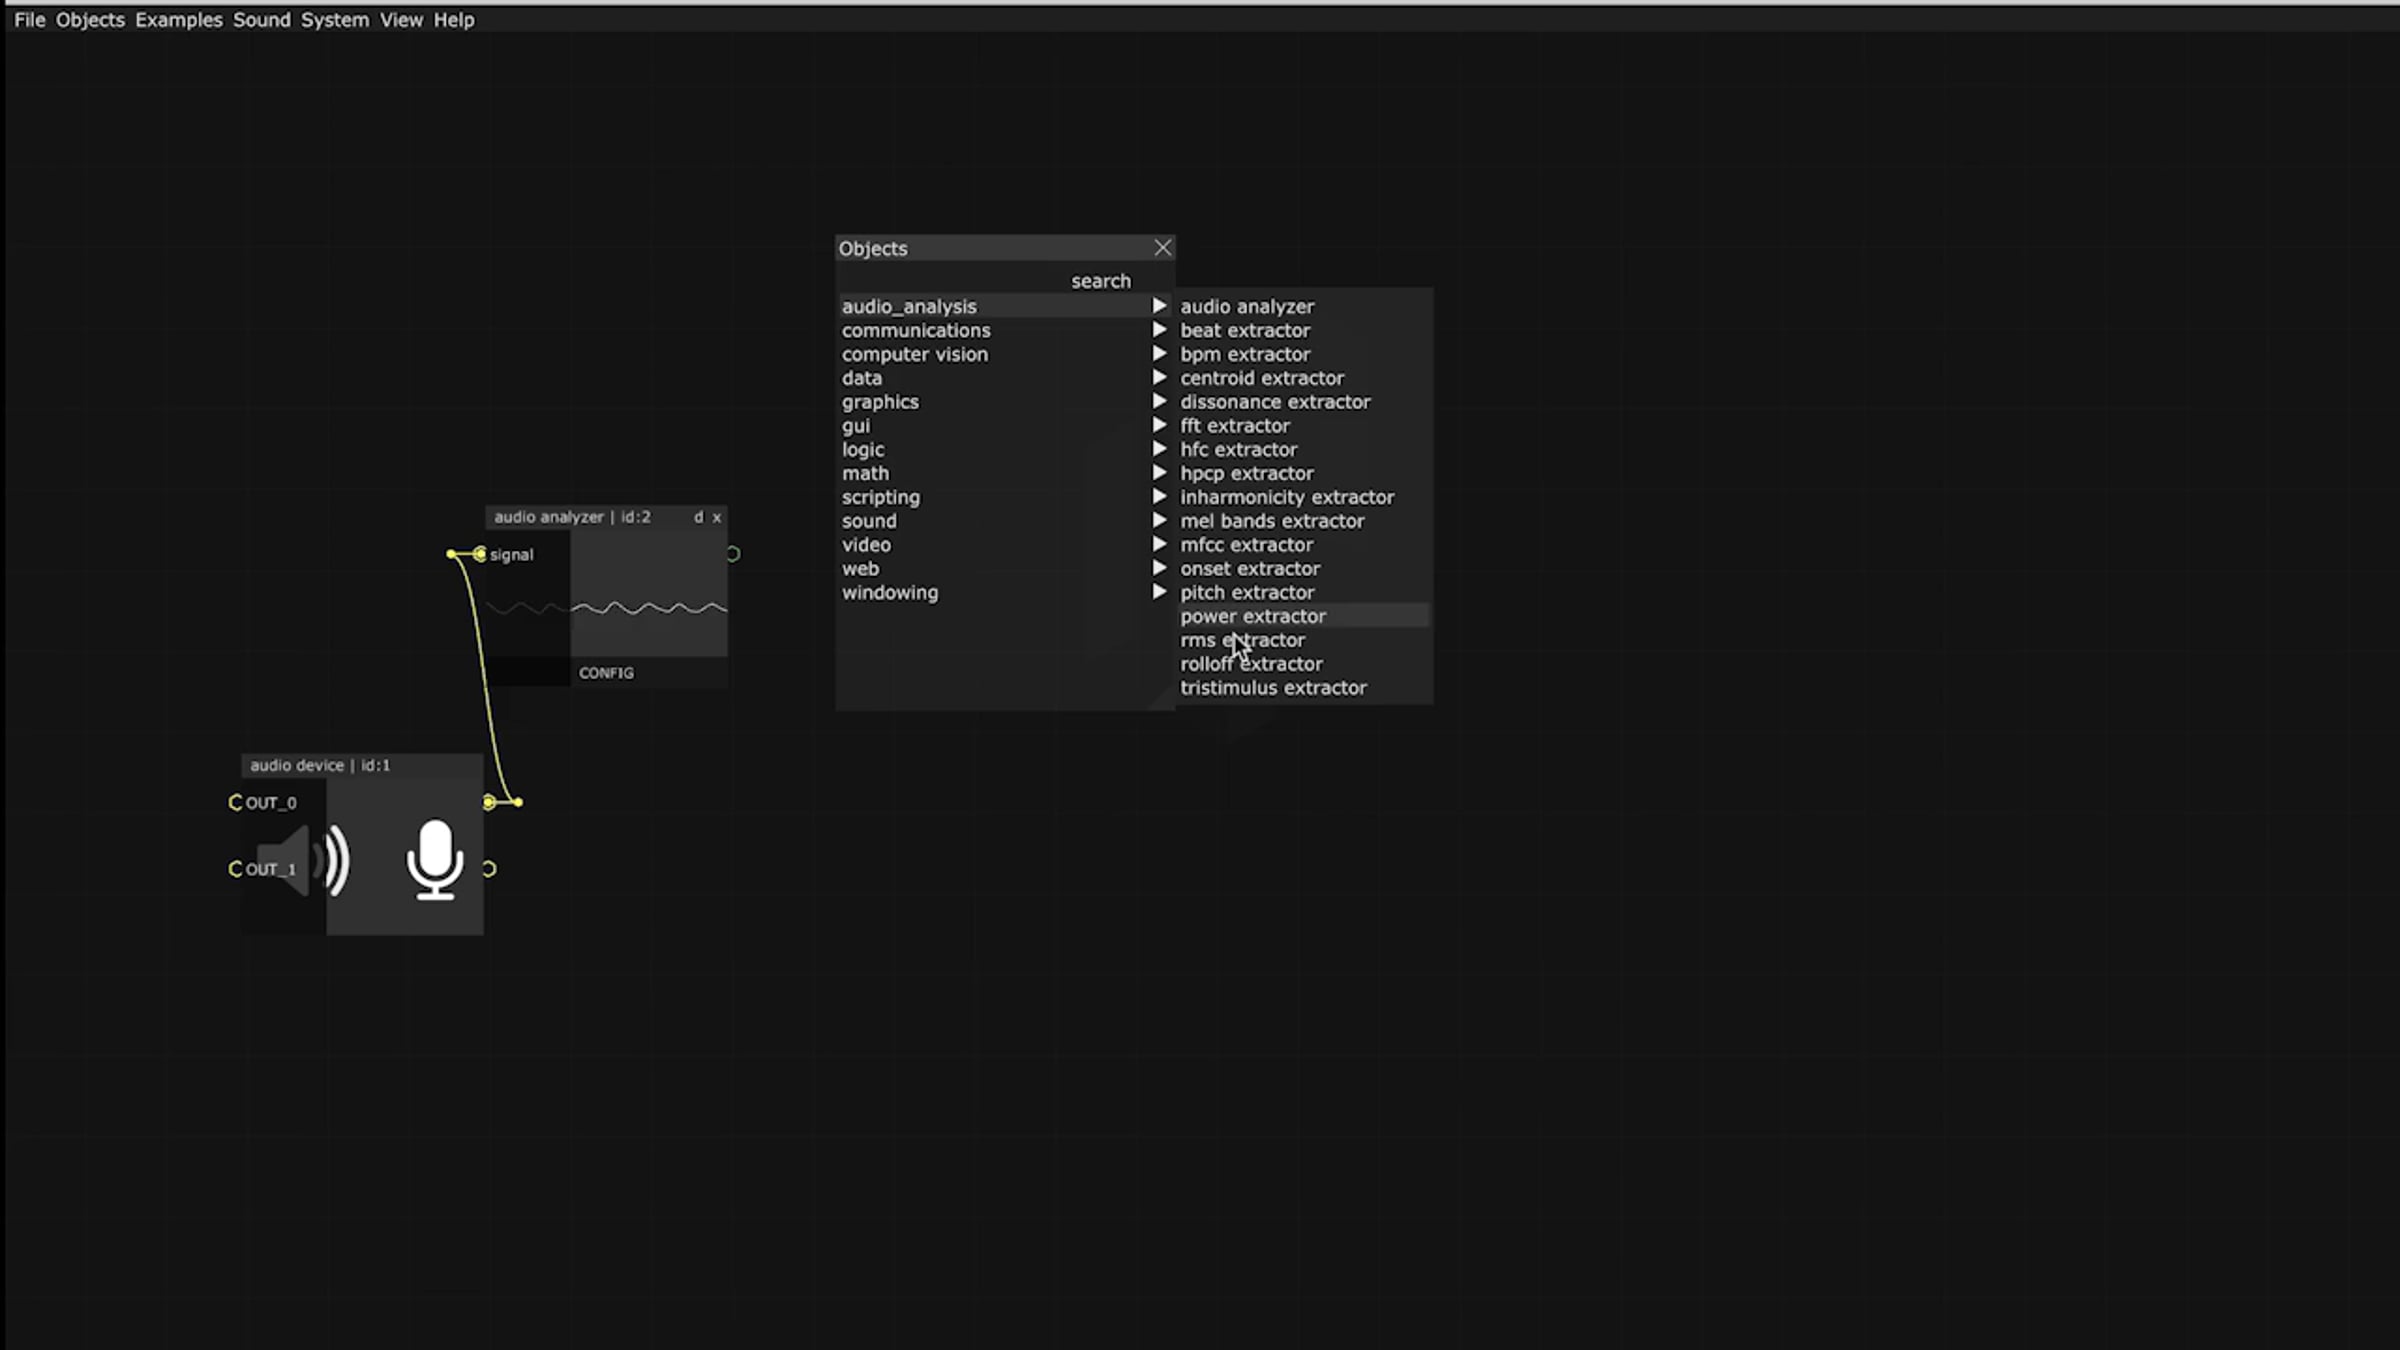Expand the logic category arrow

click(x=1159, y=449)
